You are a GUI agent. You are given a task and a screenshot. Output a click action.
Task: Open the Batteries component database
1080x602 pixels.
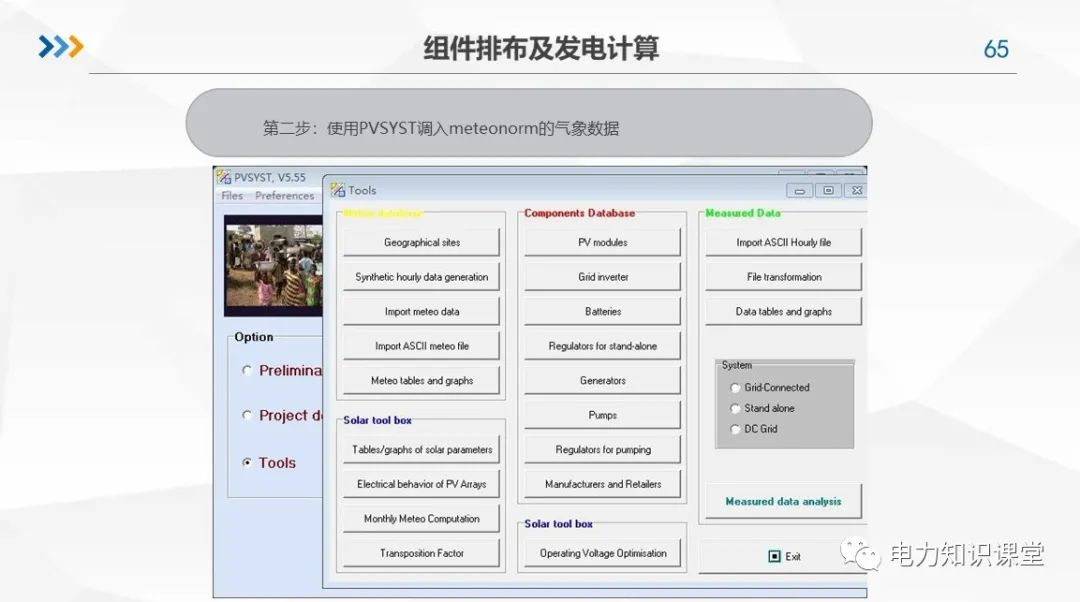click(602, 310)
